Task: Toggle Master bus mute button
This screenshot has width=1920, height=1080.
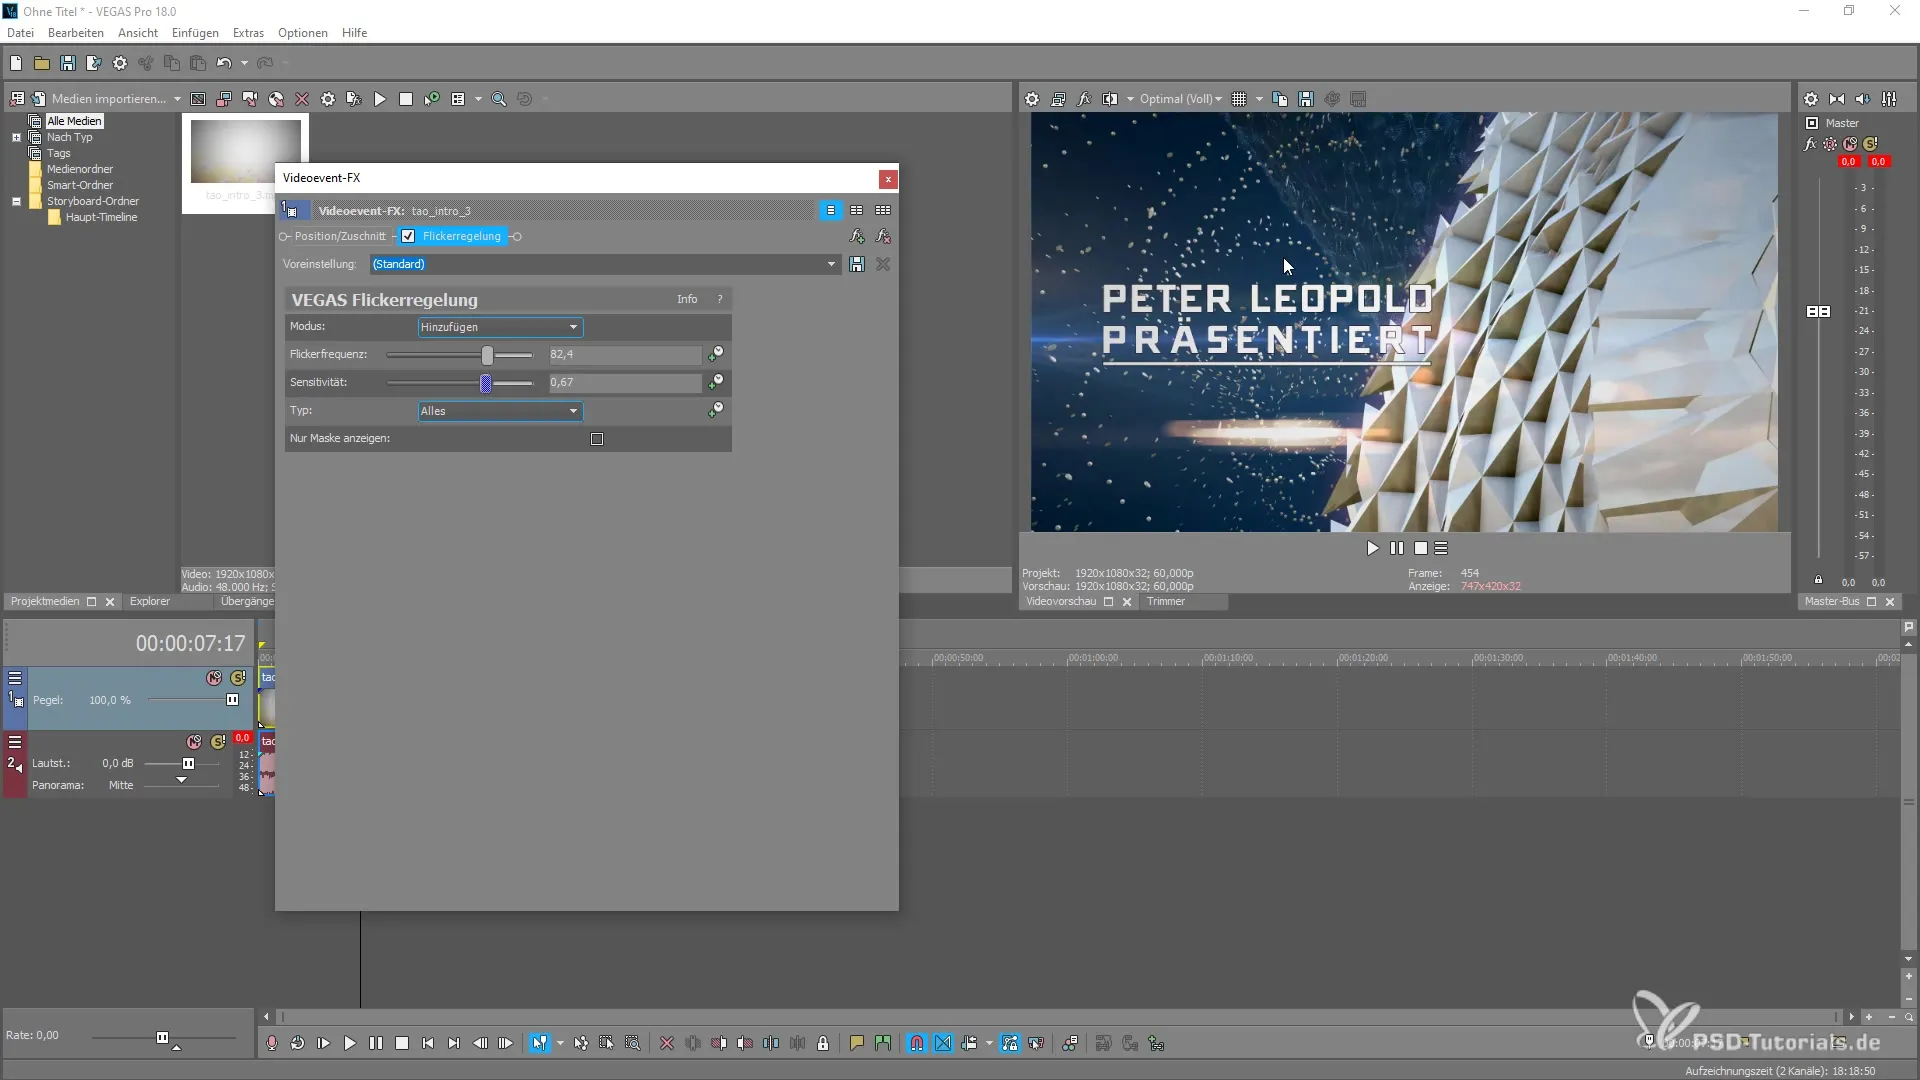Action: click(1850, 144)
